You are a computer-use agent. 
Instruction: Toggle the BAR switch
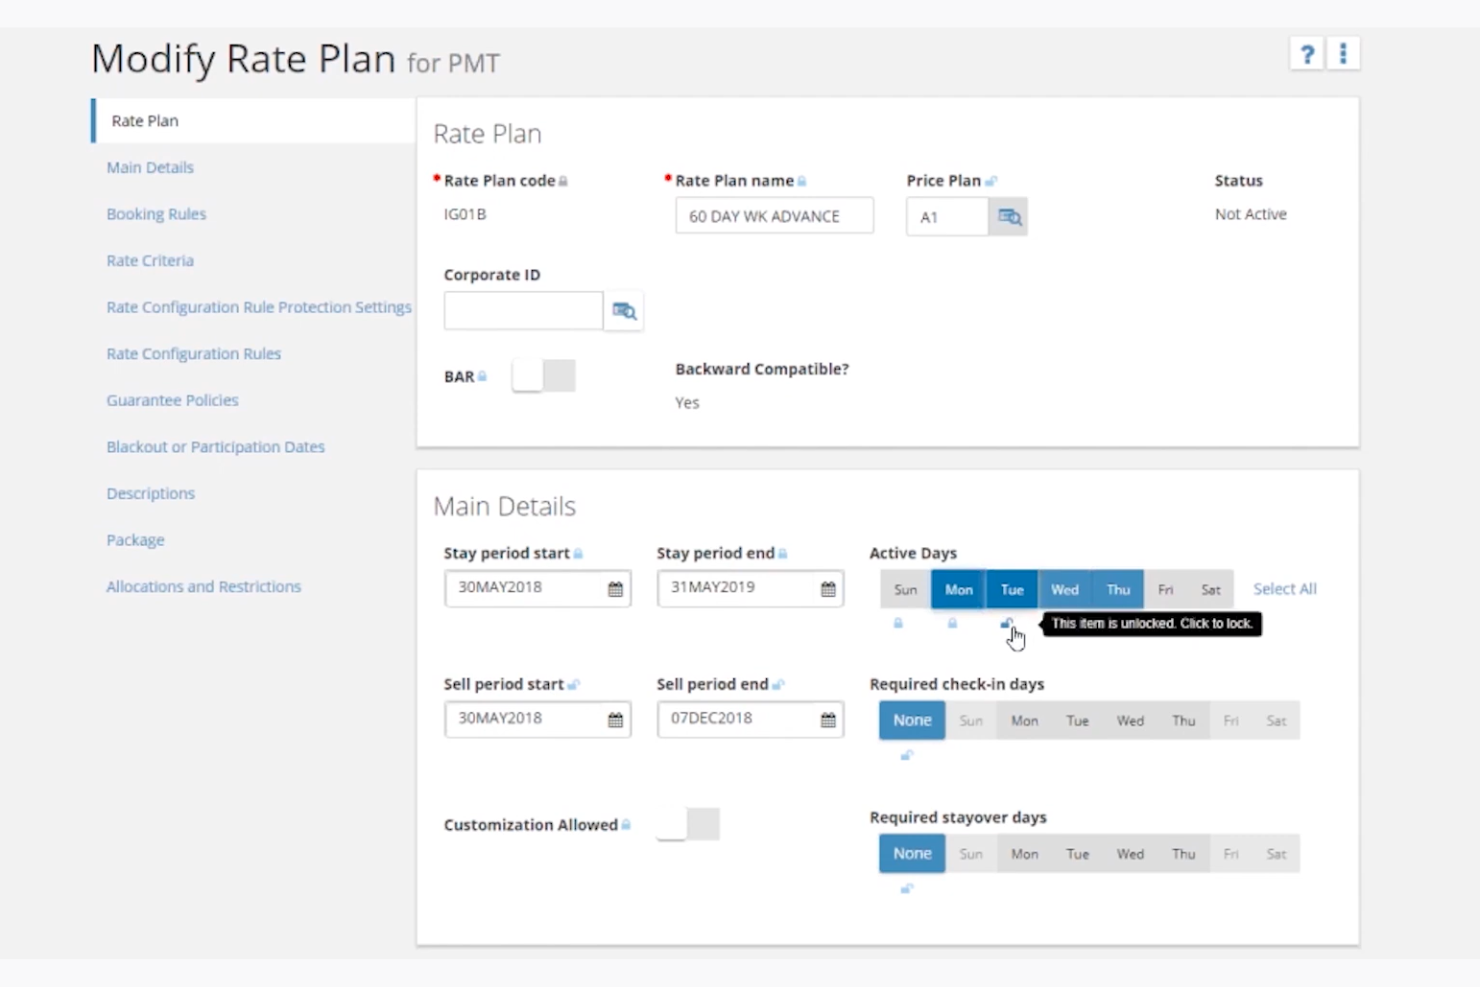(543, 376)
